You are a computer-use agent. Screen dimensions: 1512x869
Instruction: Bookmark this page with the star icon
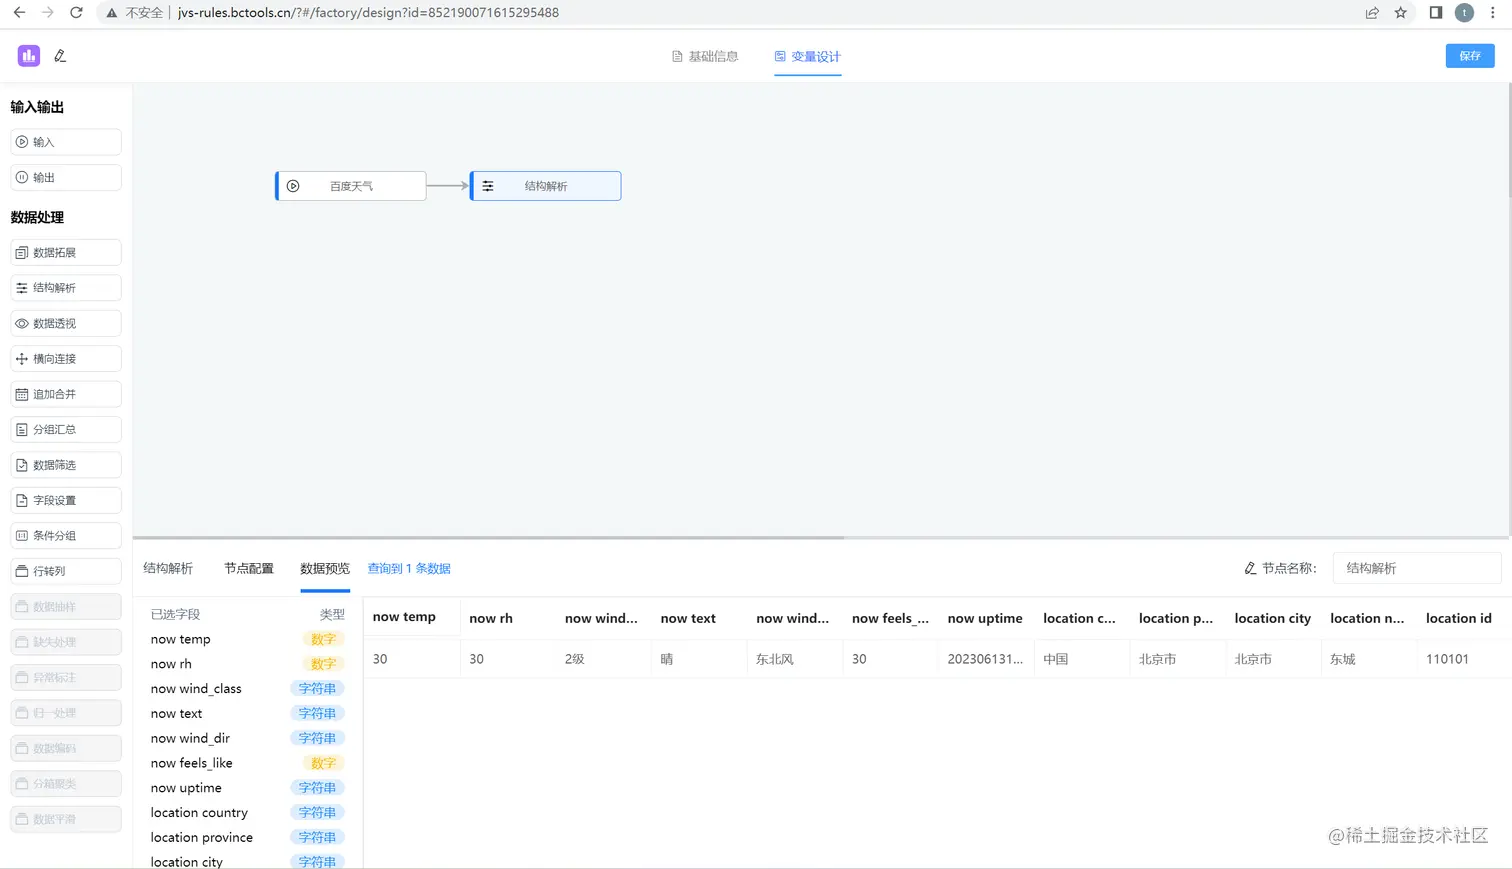[1400, 12]
